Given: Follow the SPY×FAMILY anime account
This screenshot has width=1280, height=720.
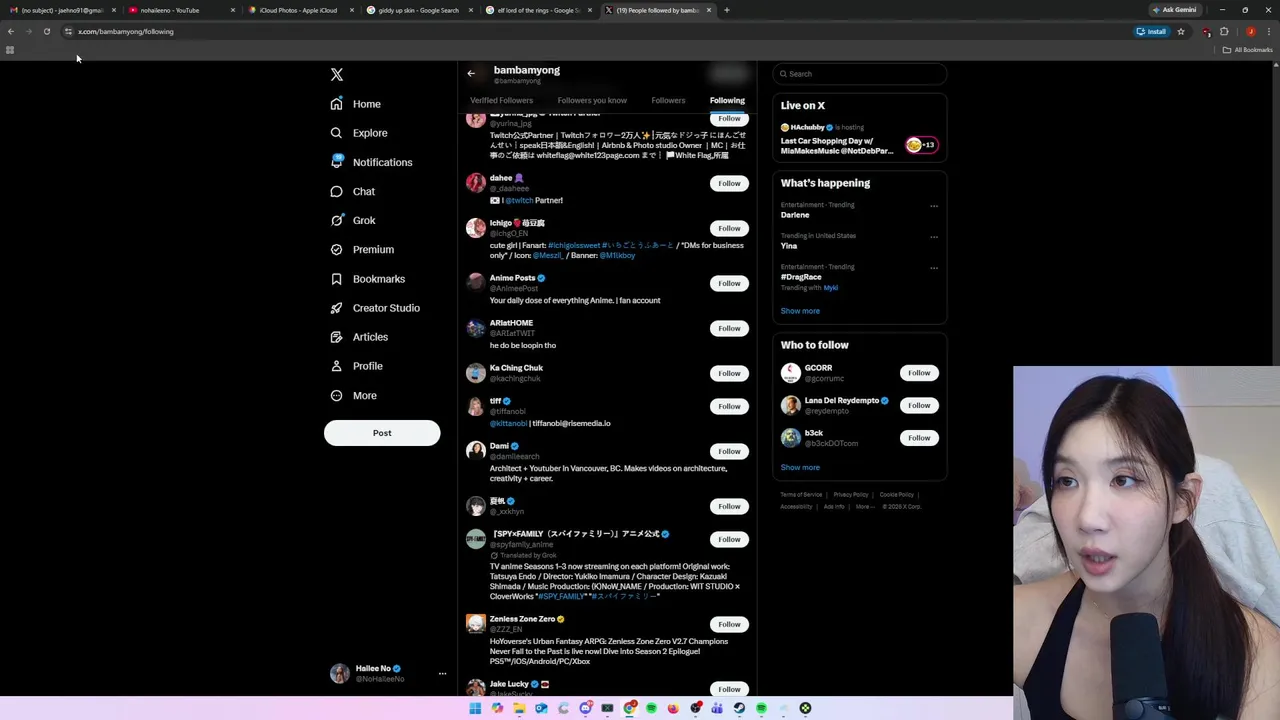Looking at the screenshot, I should pos(729,539).
